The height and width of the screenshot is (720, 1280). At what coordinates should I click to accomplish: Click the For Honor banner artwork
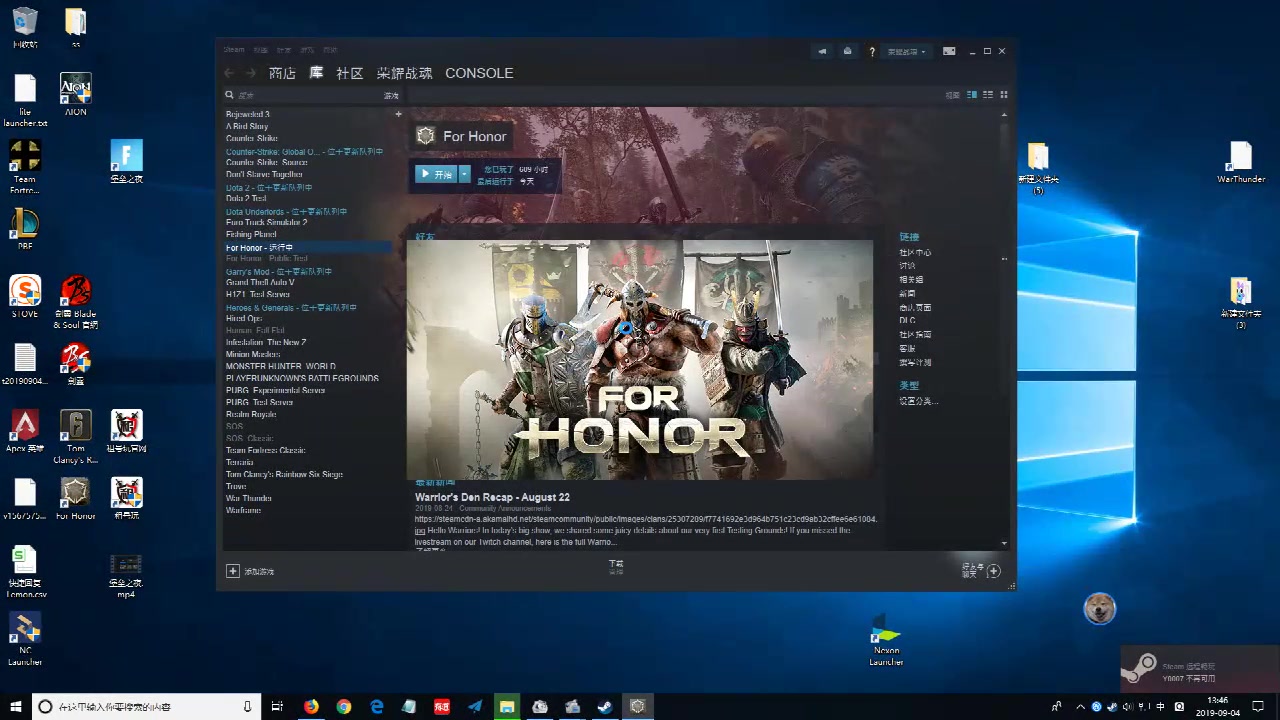point(640,360)
